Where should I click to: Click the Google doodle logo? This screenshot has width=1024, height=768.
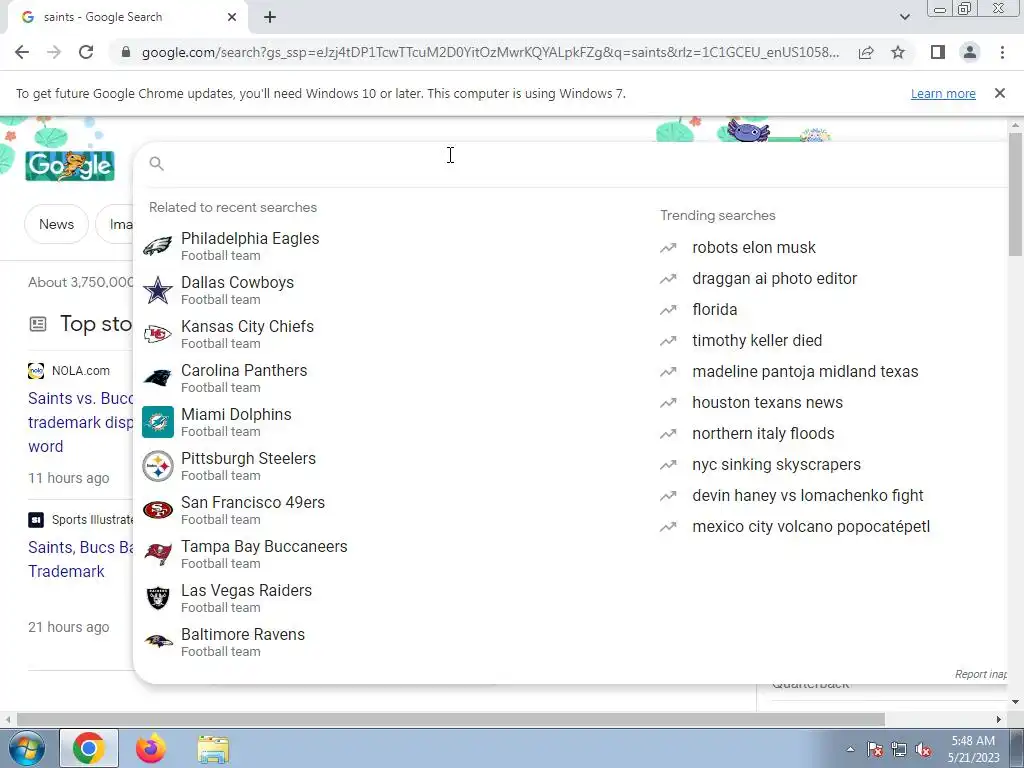pos(70,166)
